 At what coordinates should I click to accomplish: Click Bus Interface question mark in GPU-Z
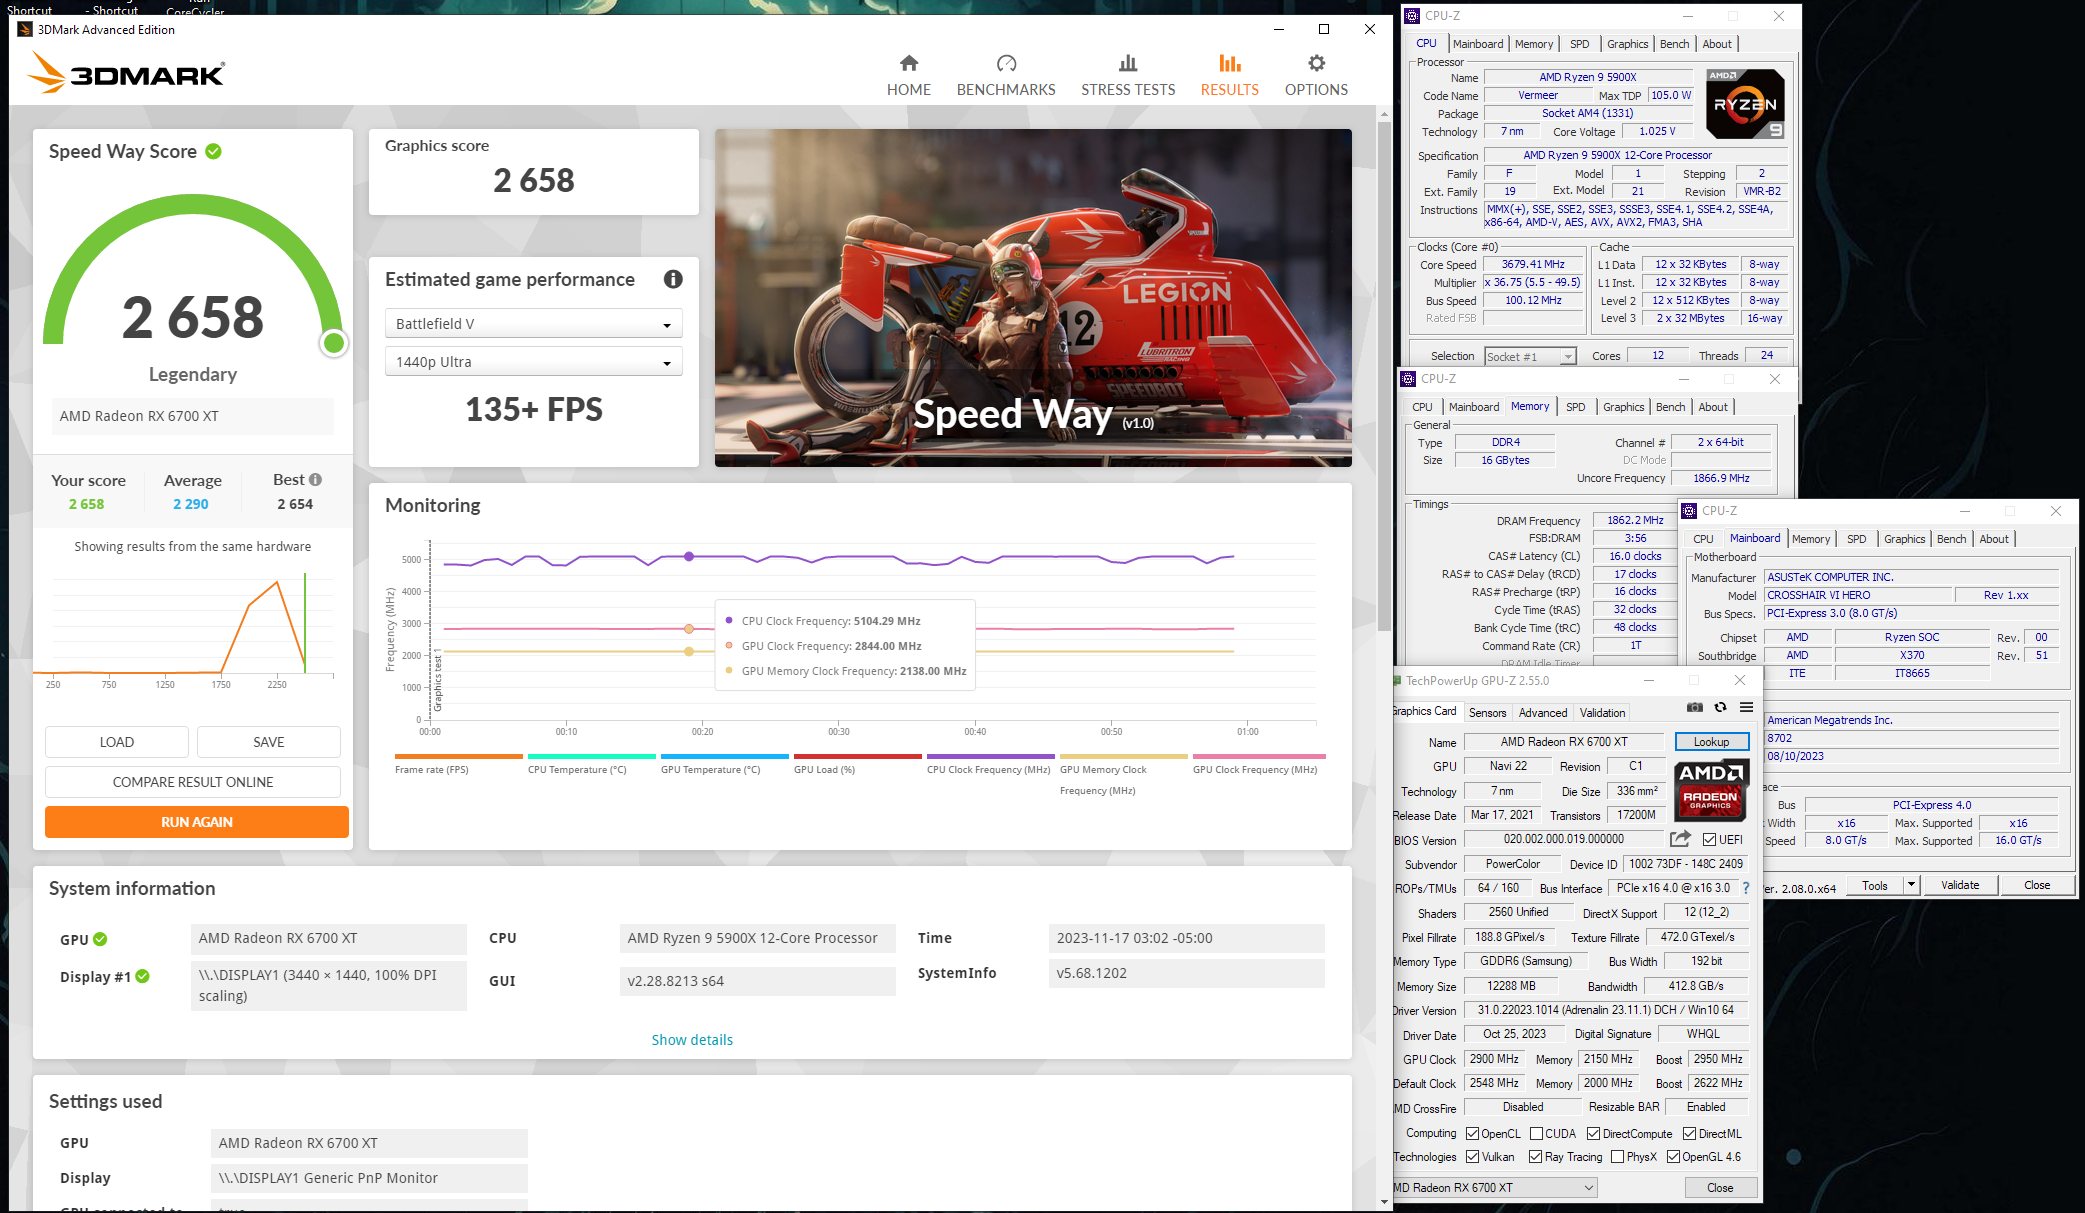pyautogui.click(x=1746, y=888)
